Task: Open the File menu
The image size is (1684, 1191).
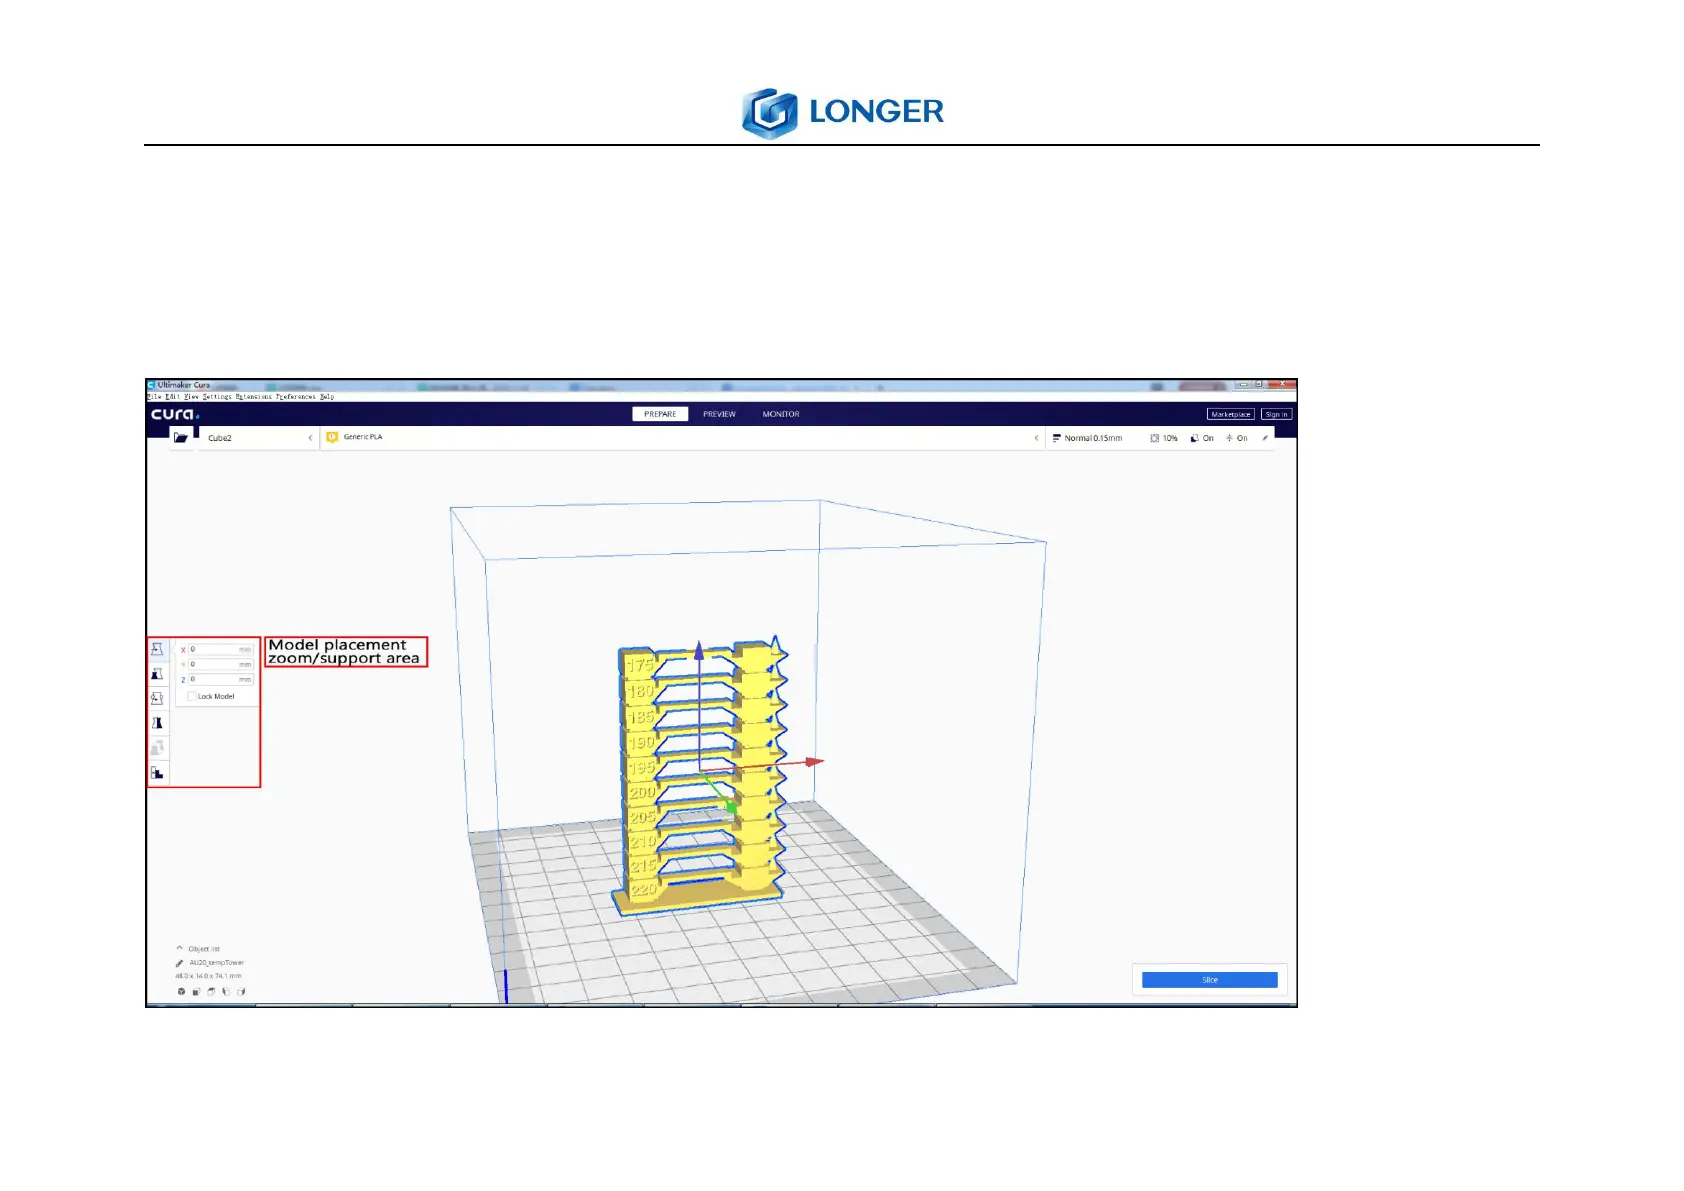Action: pos(154,397)
